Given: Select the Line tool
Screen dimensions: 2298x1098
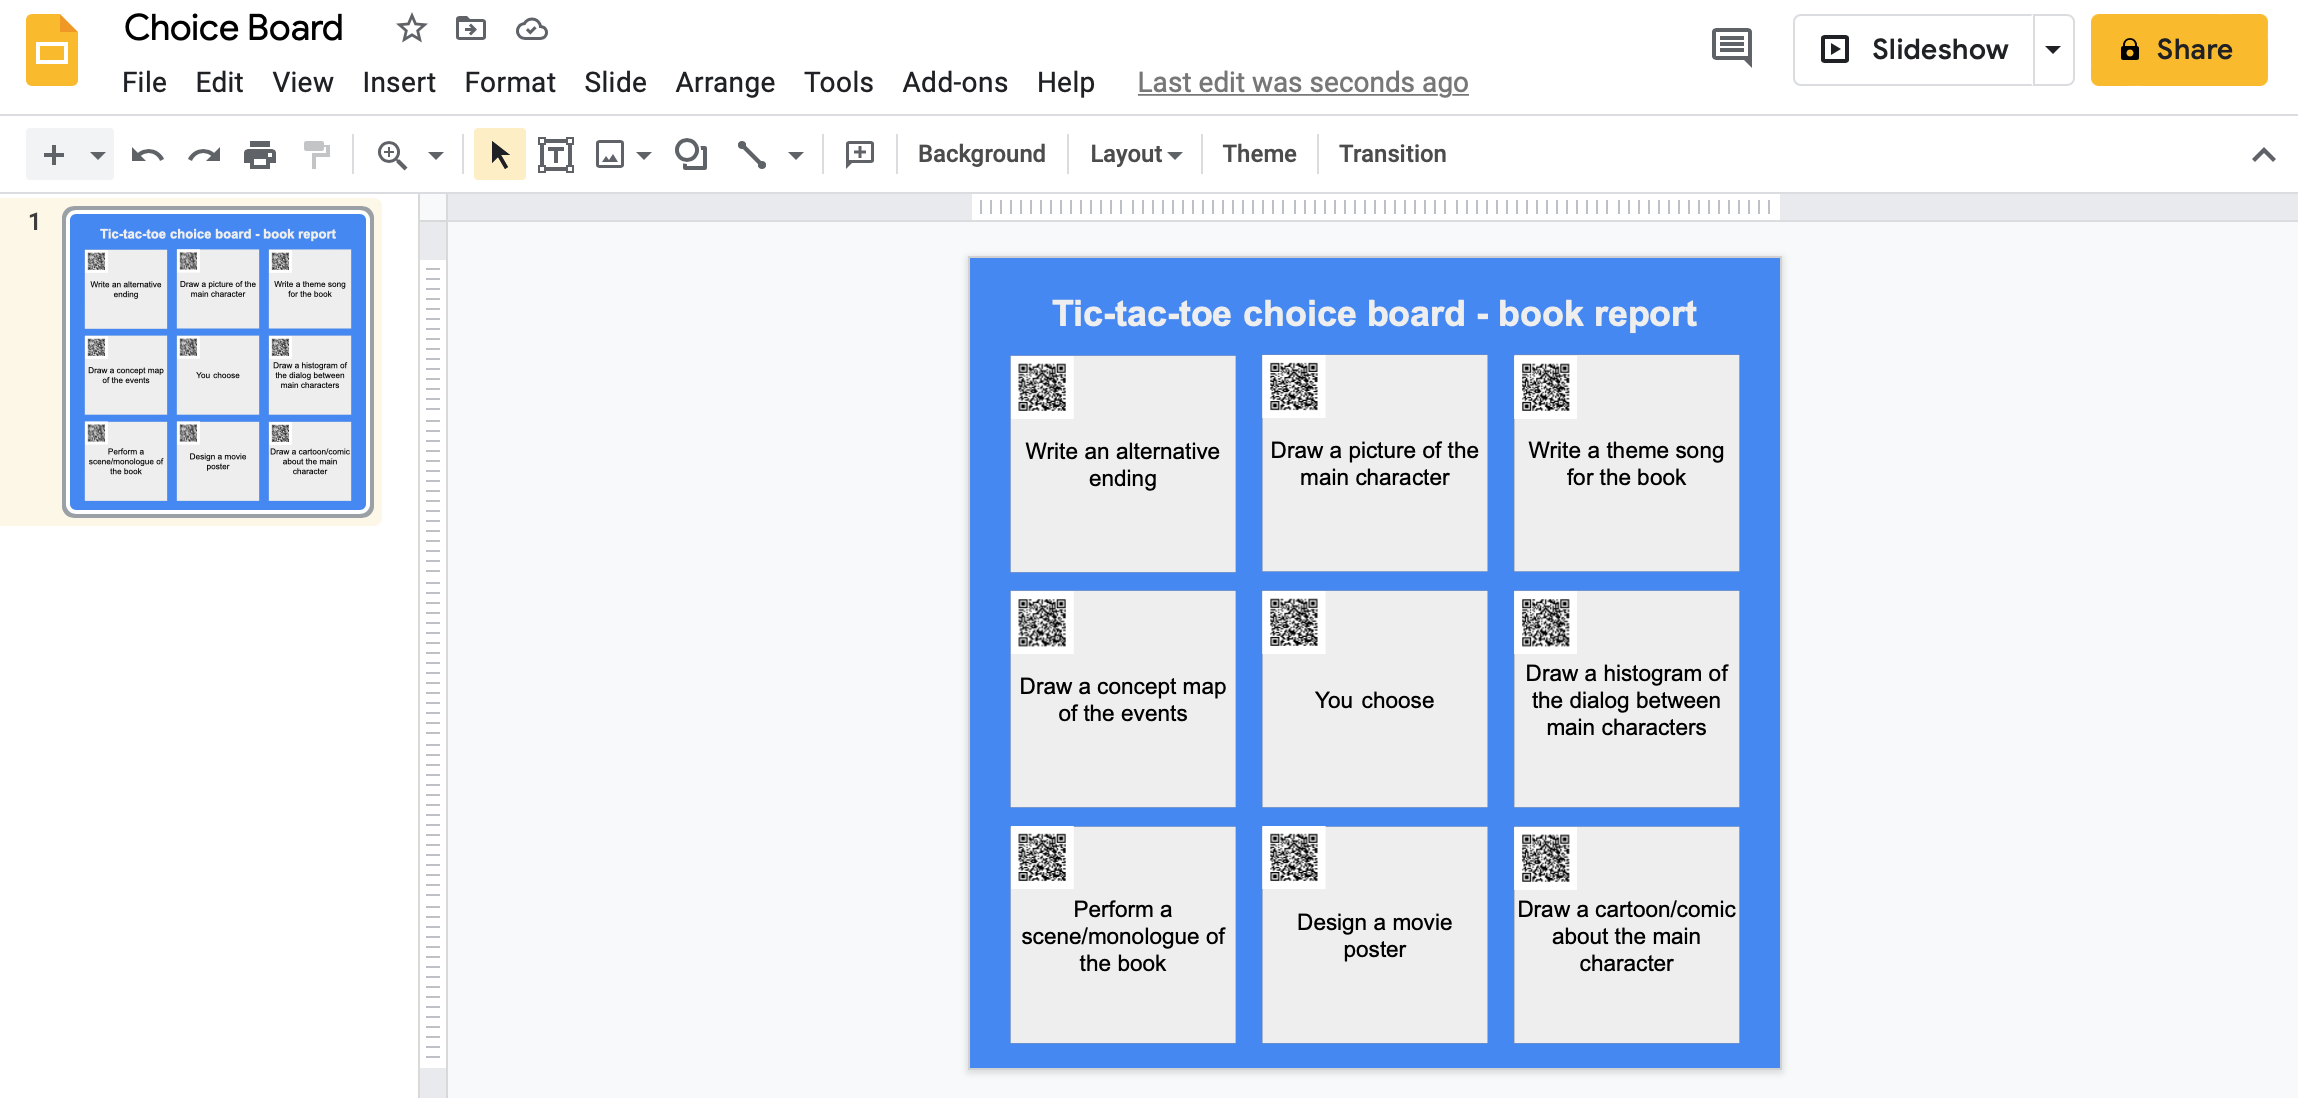Looking at the screenshot, I should point(752,154).
